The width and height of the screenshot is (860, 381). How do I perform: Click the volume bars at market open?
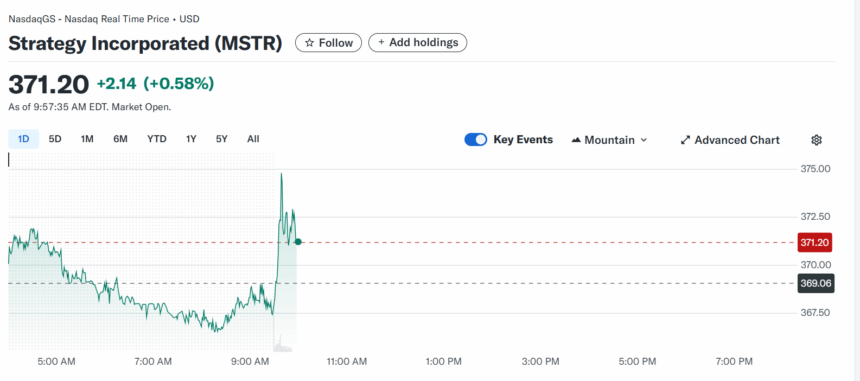(283, 344)
